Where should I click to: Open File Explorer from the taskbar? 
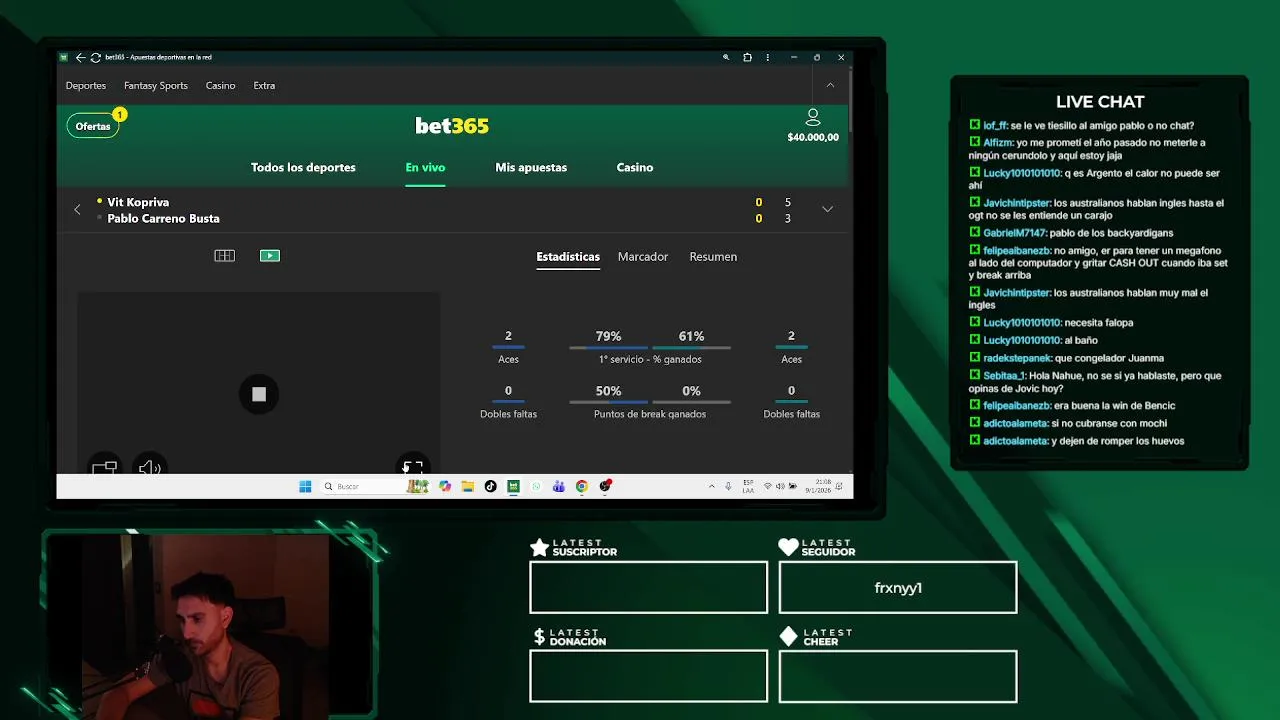tap(467, 486)
